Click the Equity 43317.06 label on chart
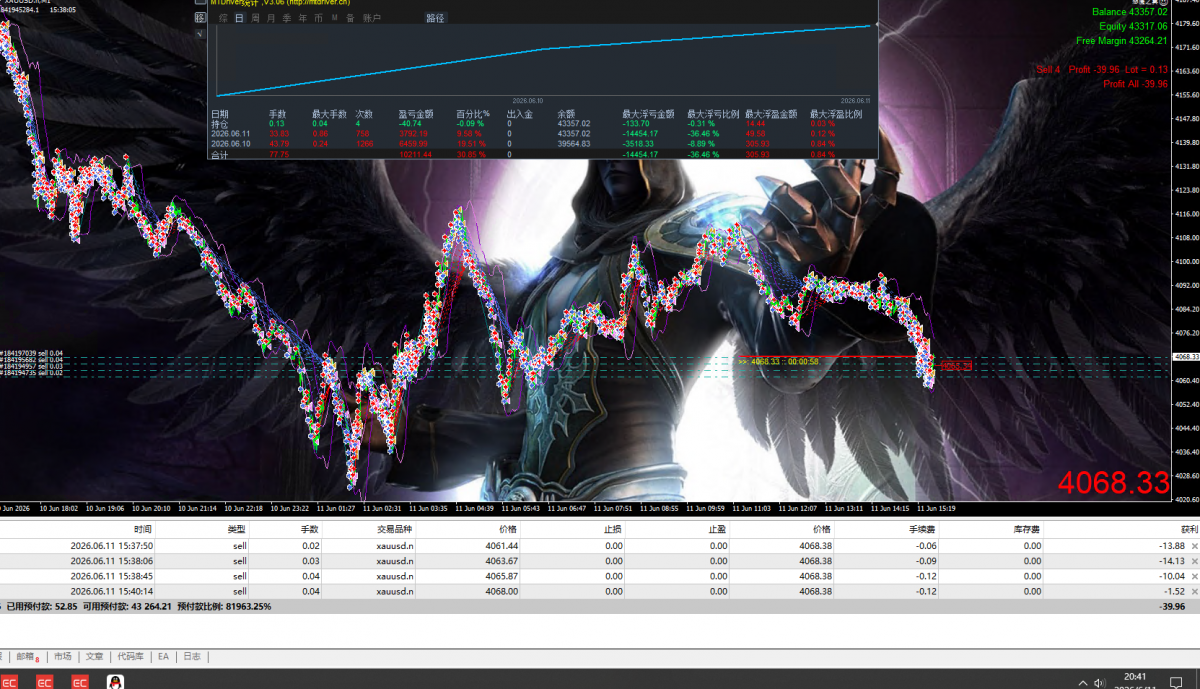The width and height of the screenshot is (1200, 689). coord(1133,26)
